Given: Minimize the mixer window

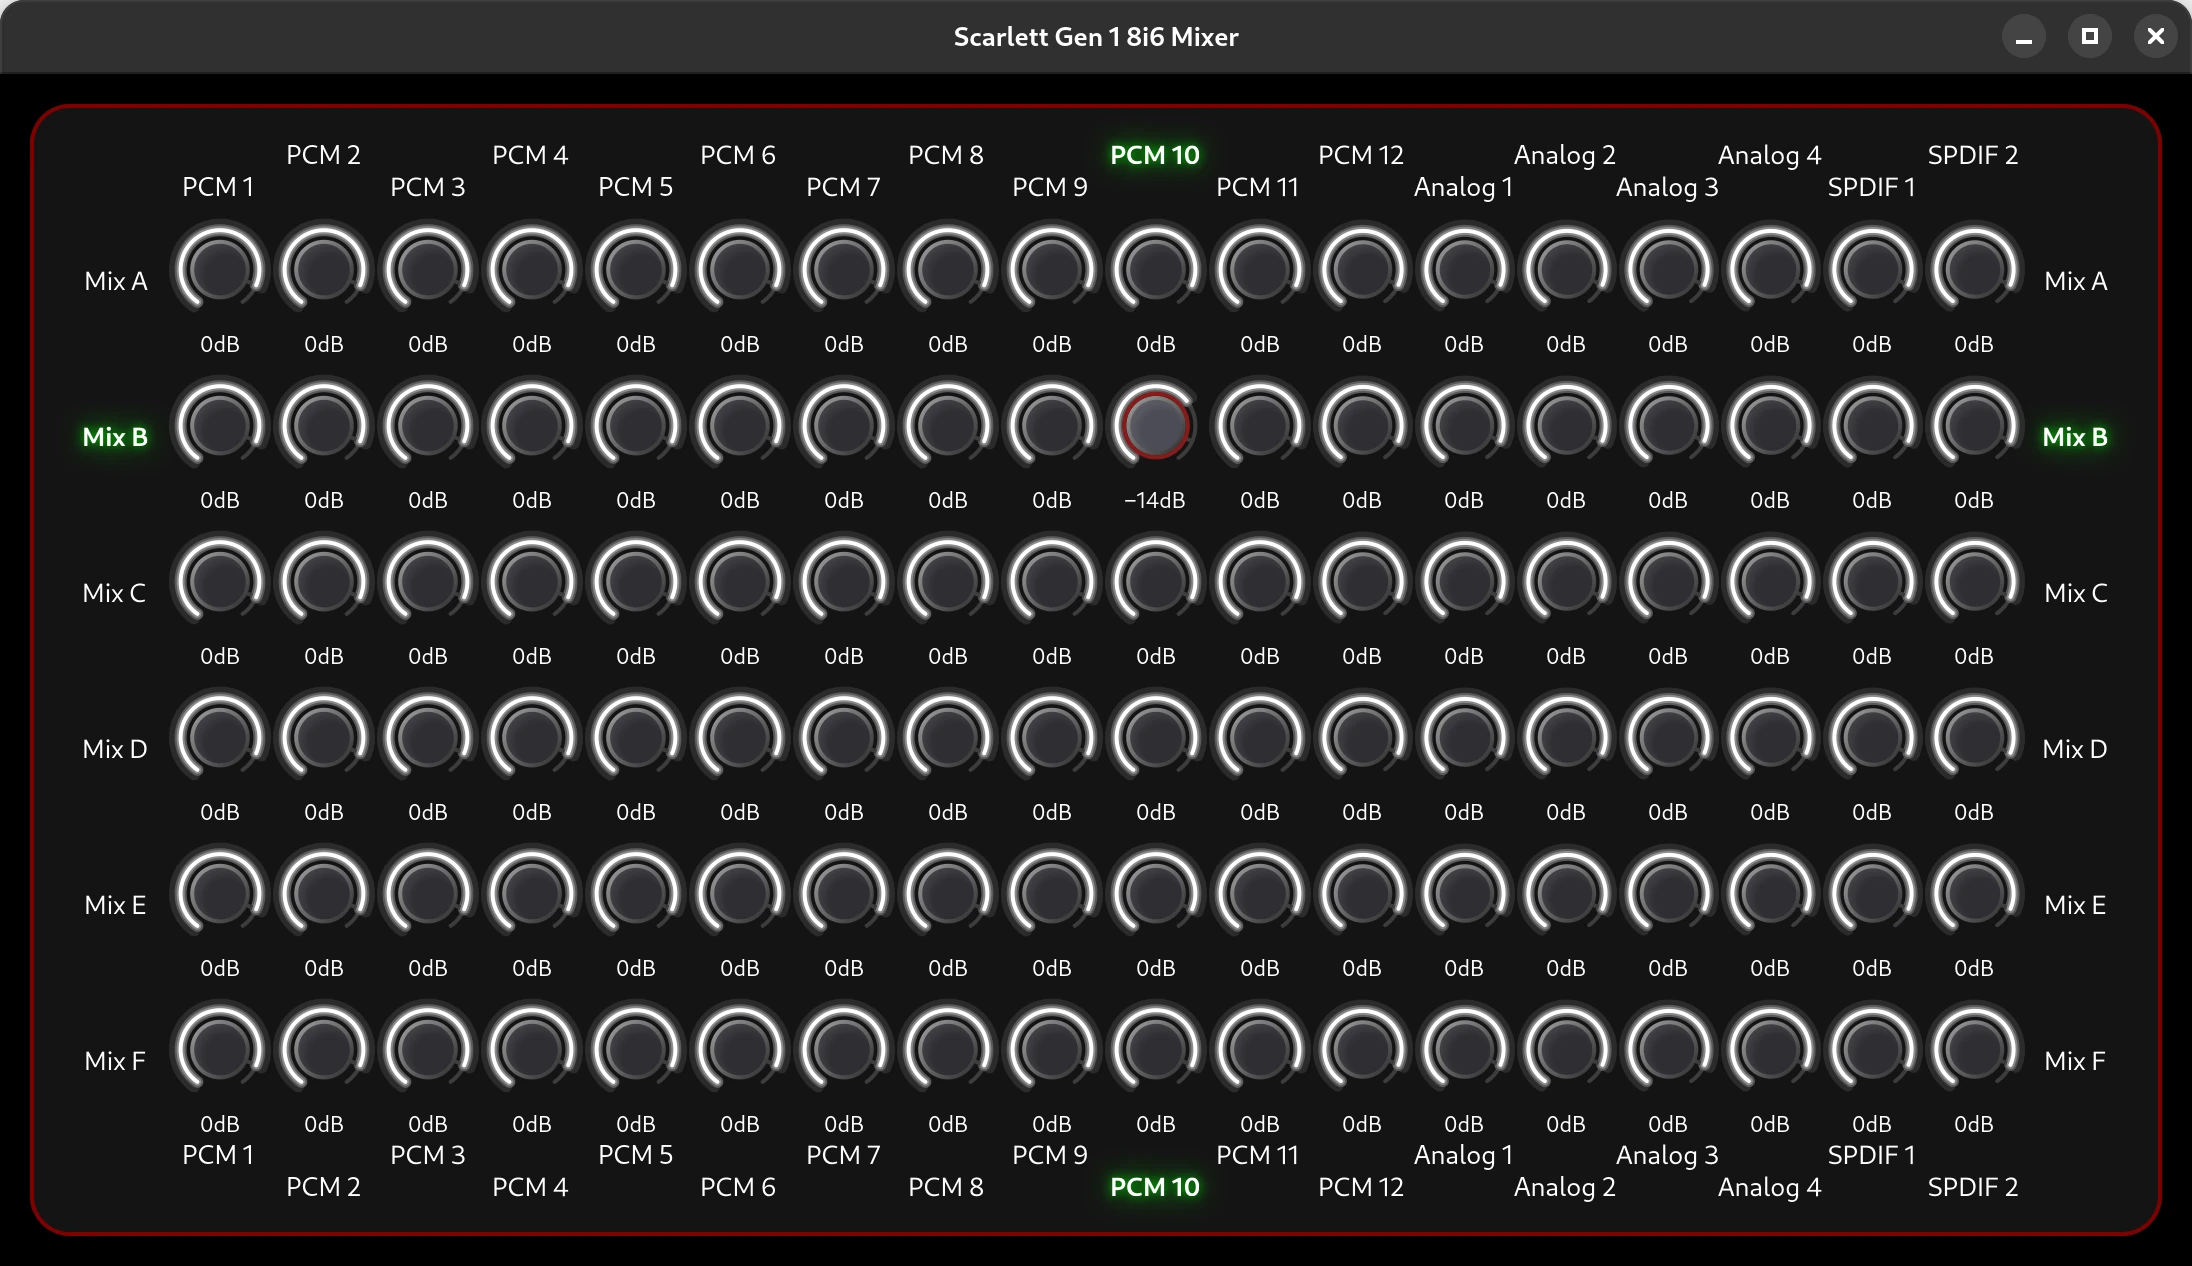Looking at the screenshot, I should [x=2024, y=37].
